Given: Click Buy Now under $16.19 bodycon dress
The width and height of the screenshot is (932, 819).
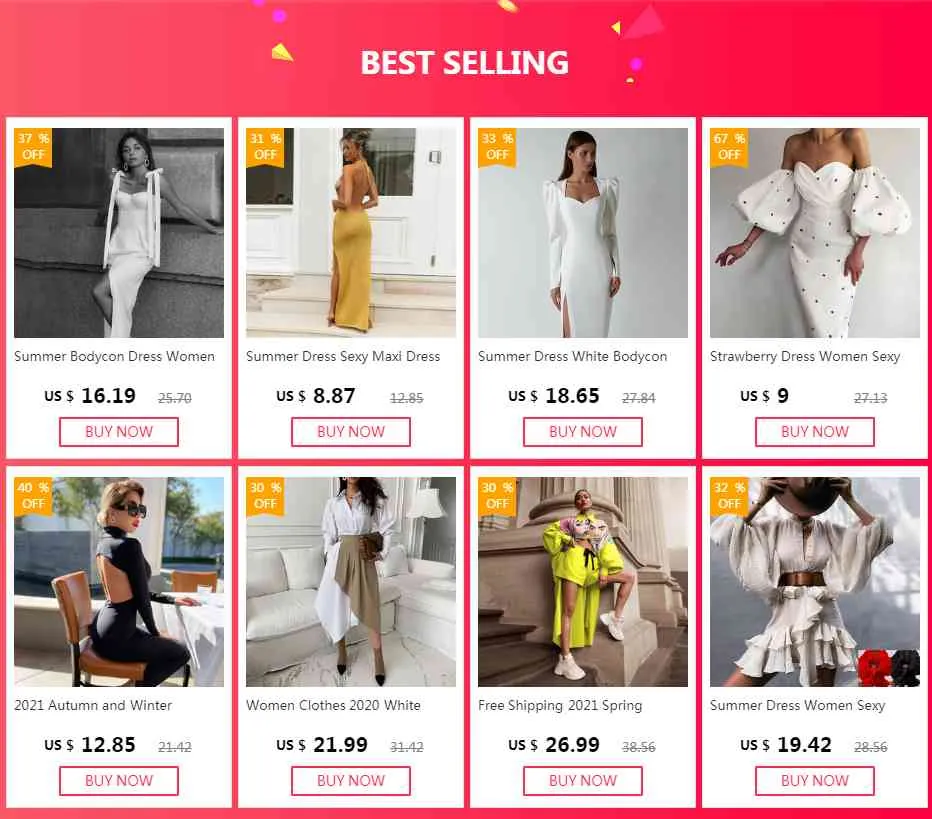Looking at the screenshot, I should point(119,432).
